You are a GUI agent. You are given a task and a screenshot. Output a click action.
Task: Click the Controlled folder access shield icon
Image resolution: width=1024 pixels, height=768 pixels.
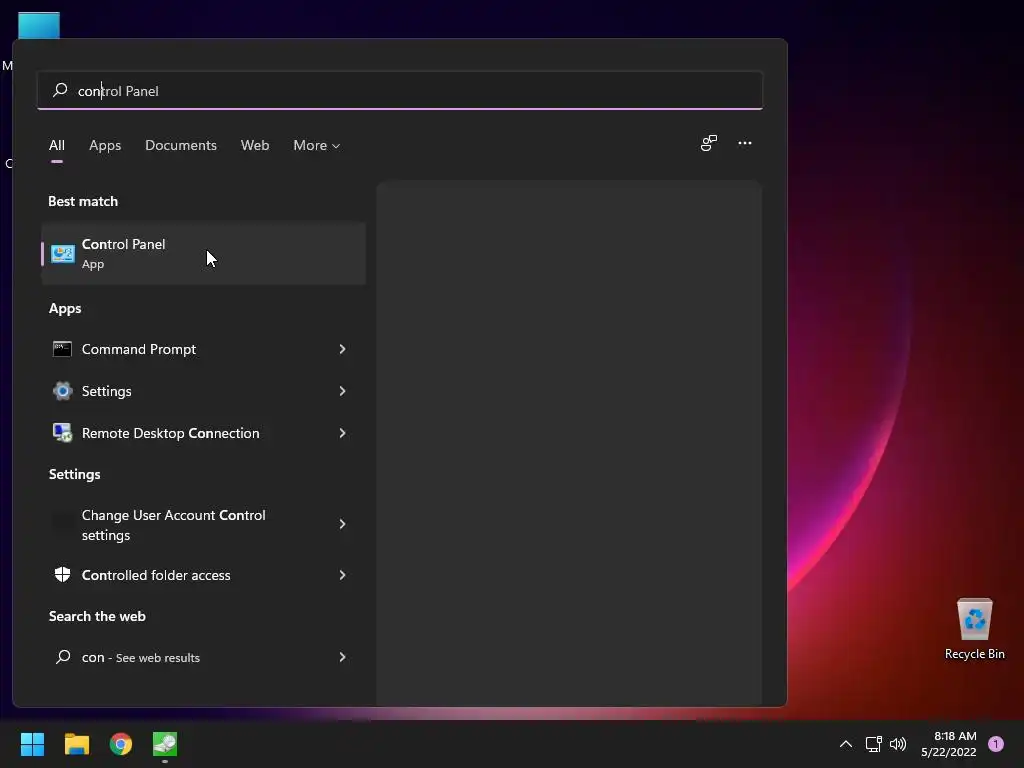[62, 575]
